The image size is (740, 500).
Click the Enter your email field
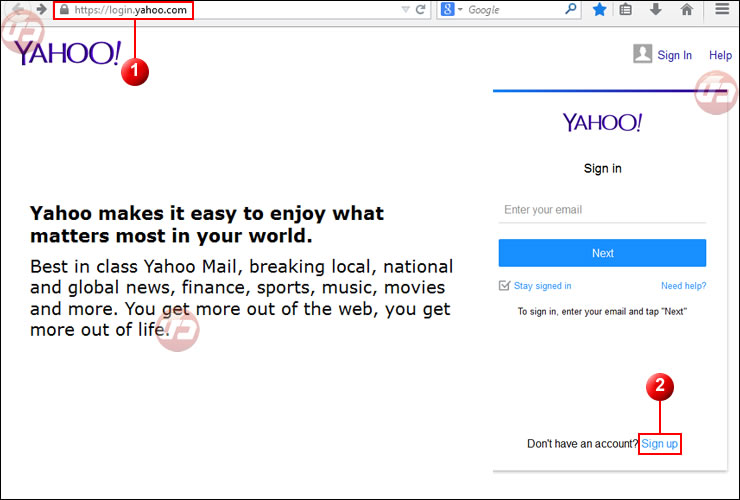pyautogui.click(x=602, y=210)
